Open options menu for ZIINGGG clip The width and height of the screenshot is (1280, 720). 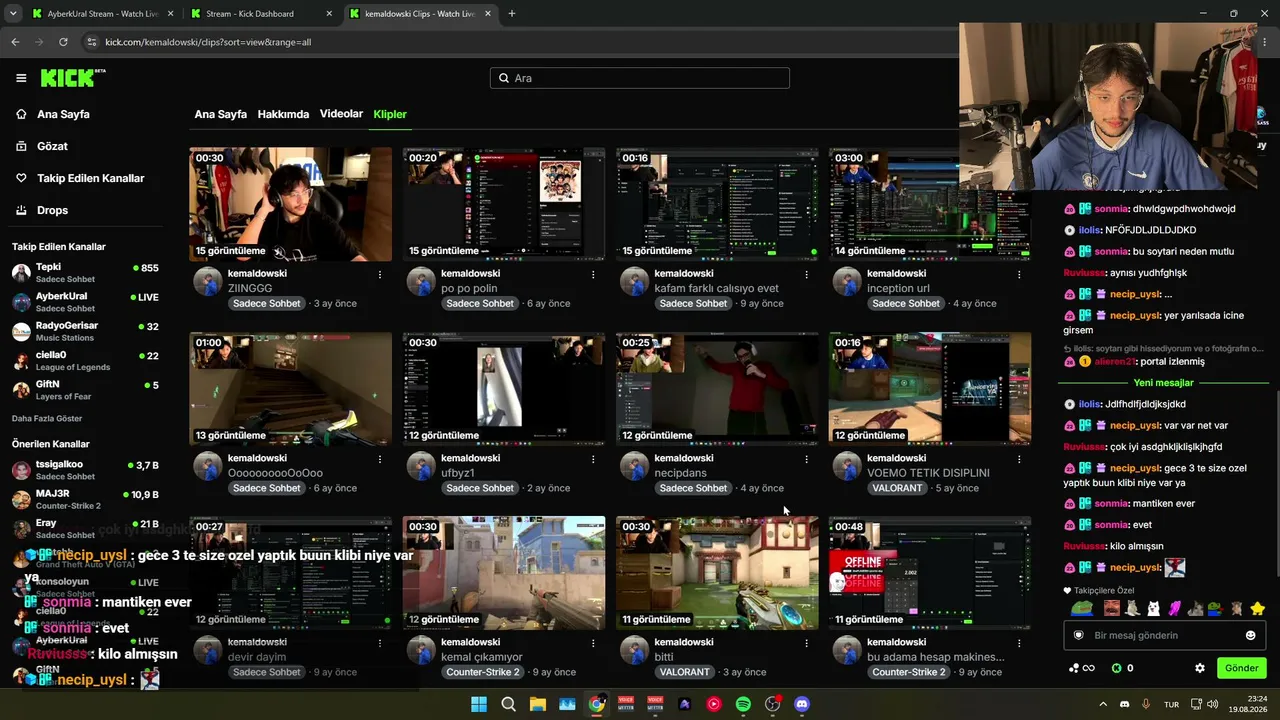[x=380, y=274]
